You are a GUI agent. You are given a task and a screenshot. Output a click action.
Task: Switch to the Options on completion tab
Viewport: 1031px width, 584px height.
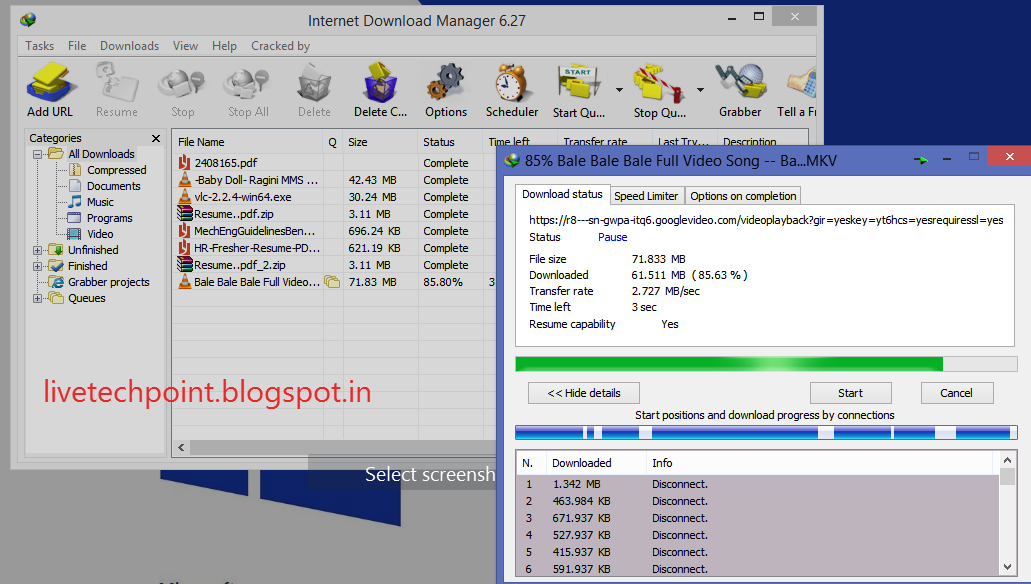point(743,196)
